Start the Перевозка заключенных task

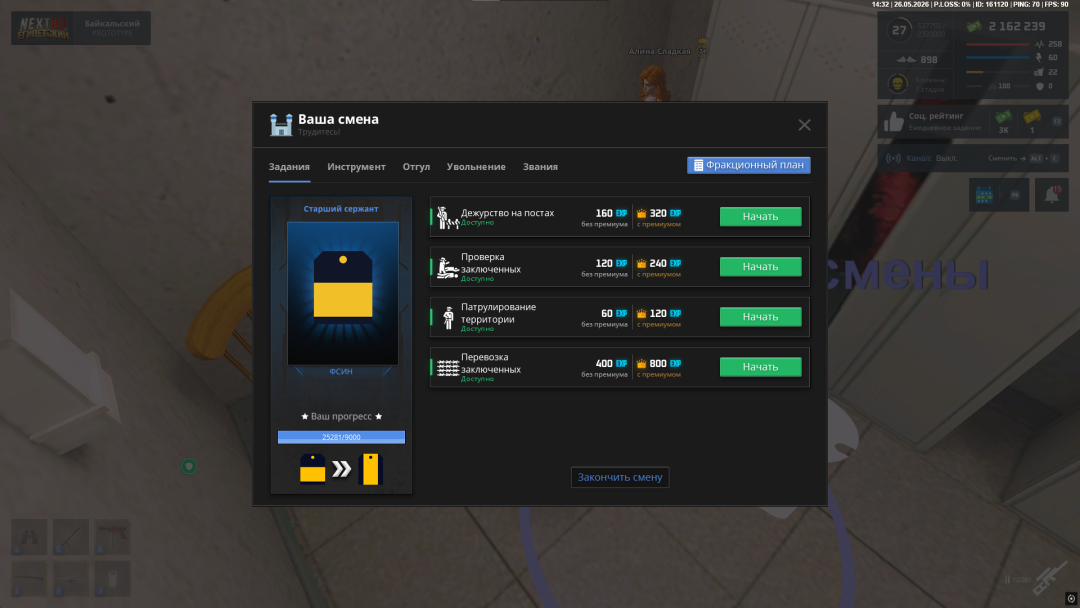pyautogui.click(x=760, y=367)
